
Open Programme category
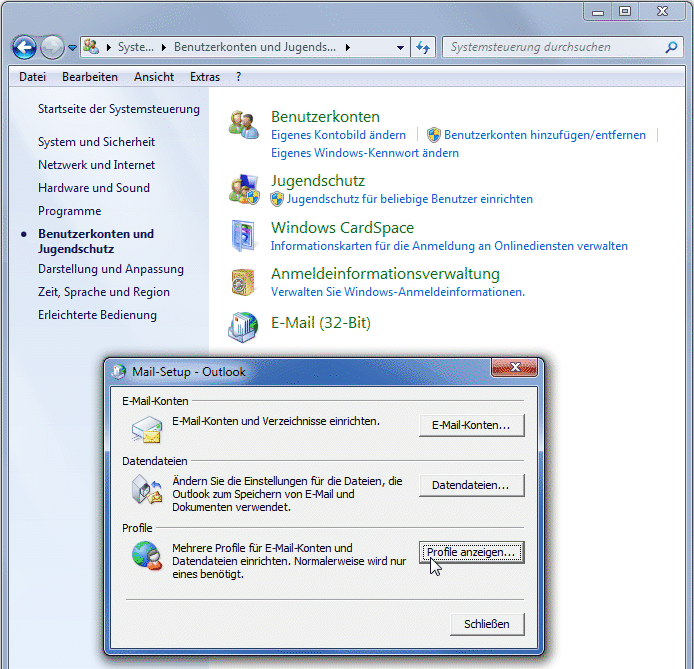pyautogui.click(x=69, y=211)
